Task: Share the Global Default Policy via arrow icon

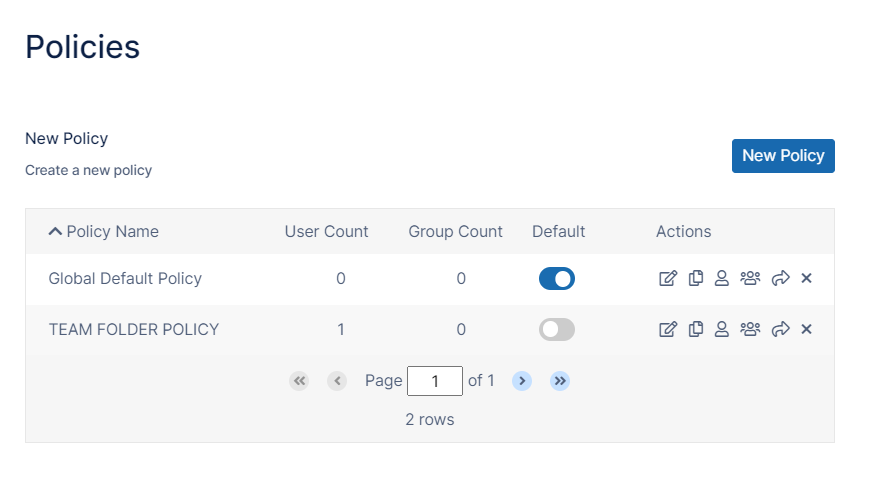Action: pyautogui.click(x=781, y=278)
